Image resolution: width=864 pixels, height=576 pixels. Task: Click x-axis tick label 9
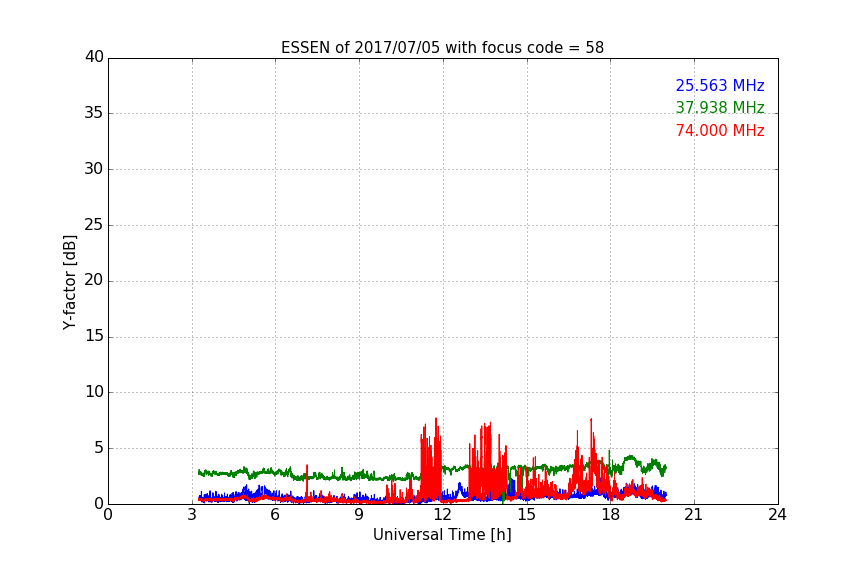(x=359, y=515)
